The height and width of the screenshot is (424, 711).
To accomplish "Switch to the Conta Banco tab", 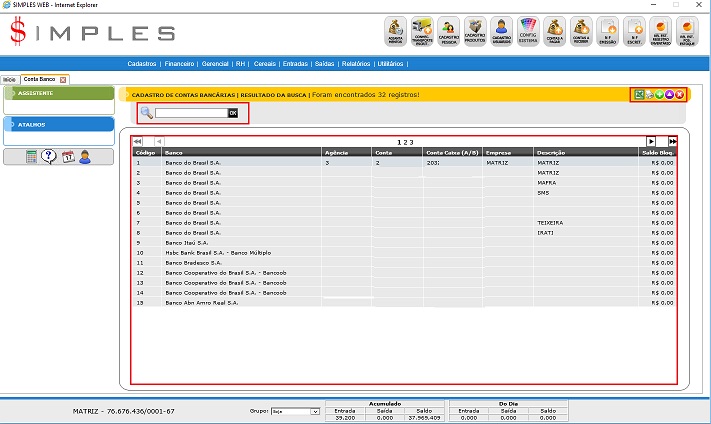I will pos(40,79).
